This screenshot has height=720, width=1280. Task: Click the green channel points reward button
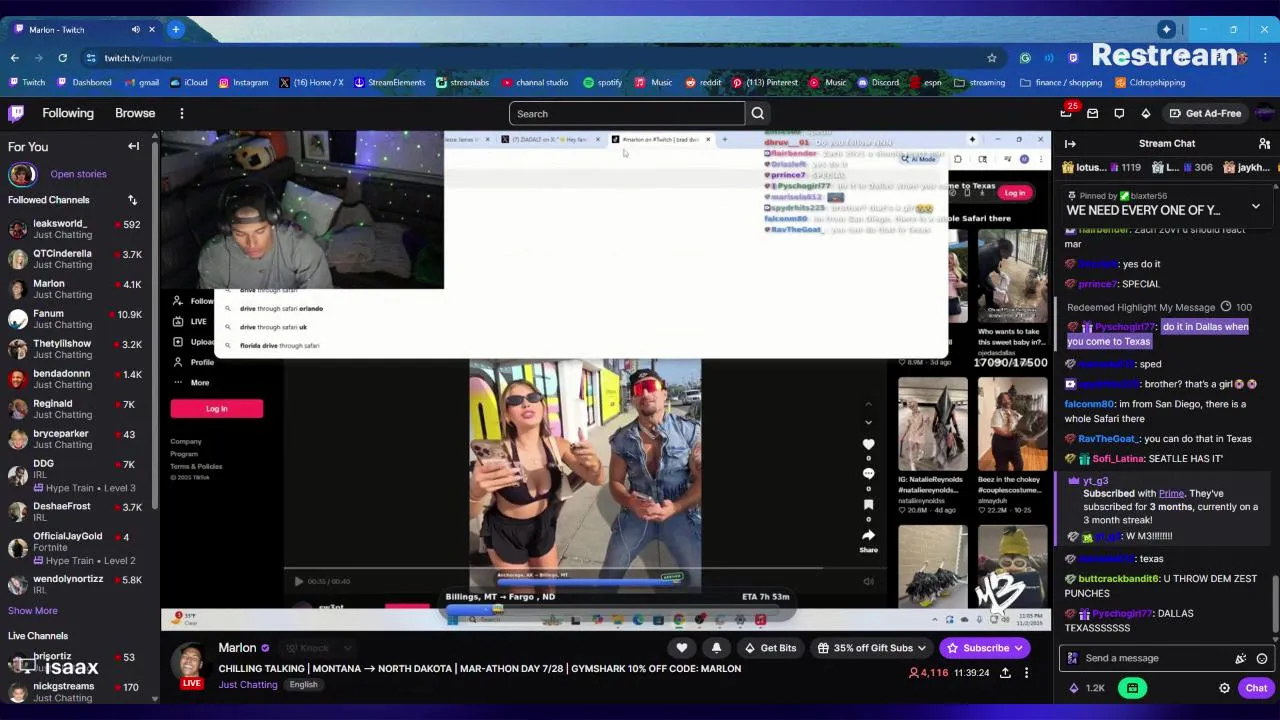pyautogui.click(x=1132, y=688)
